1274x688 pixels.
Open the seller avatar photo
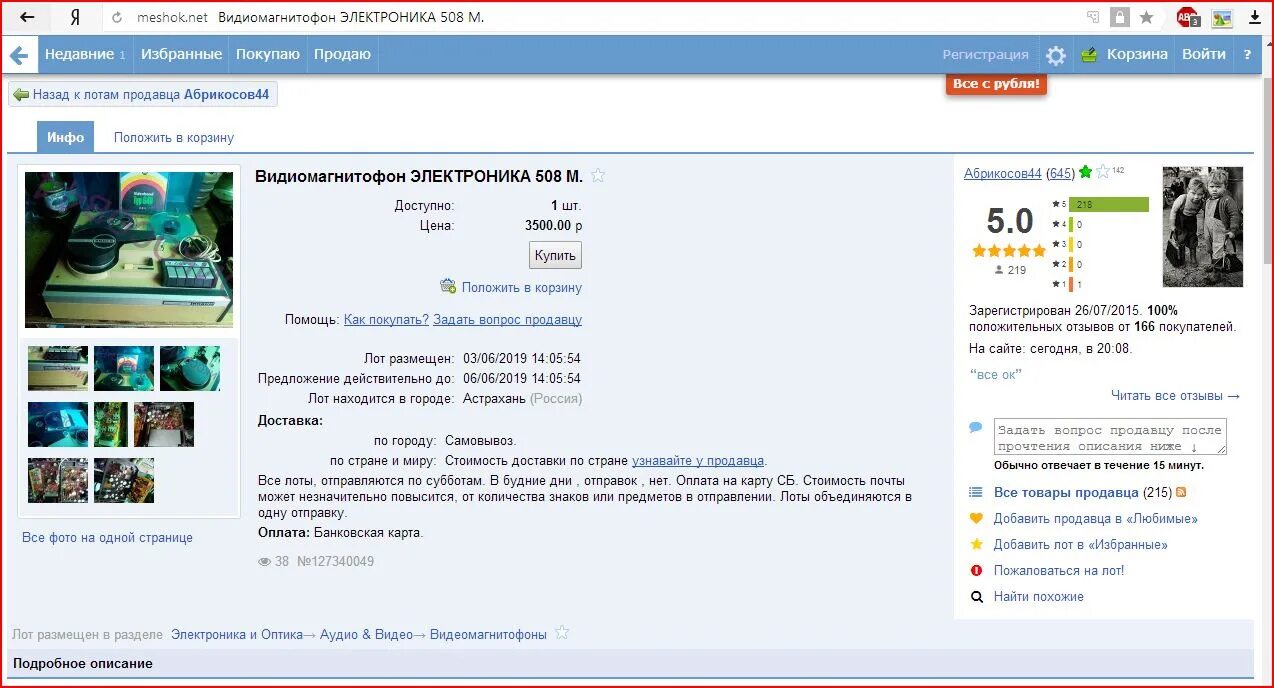point(1202,227)
